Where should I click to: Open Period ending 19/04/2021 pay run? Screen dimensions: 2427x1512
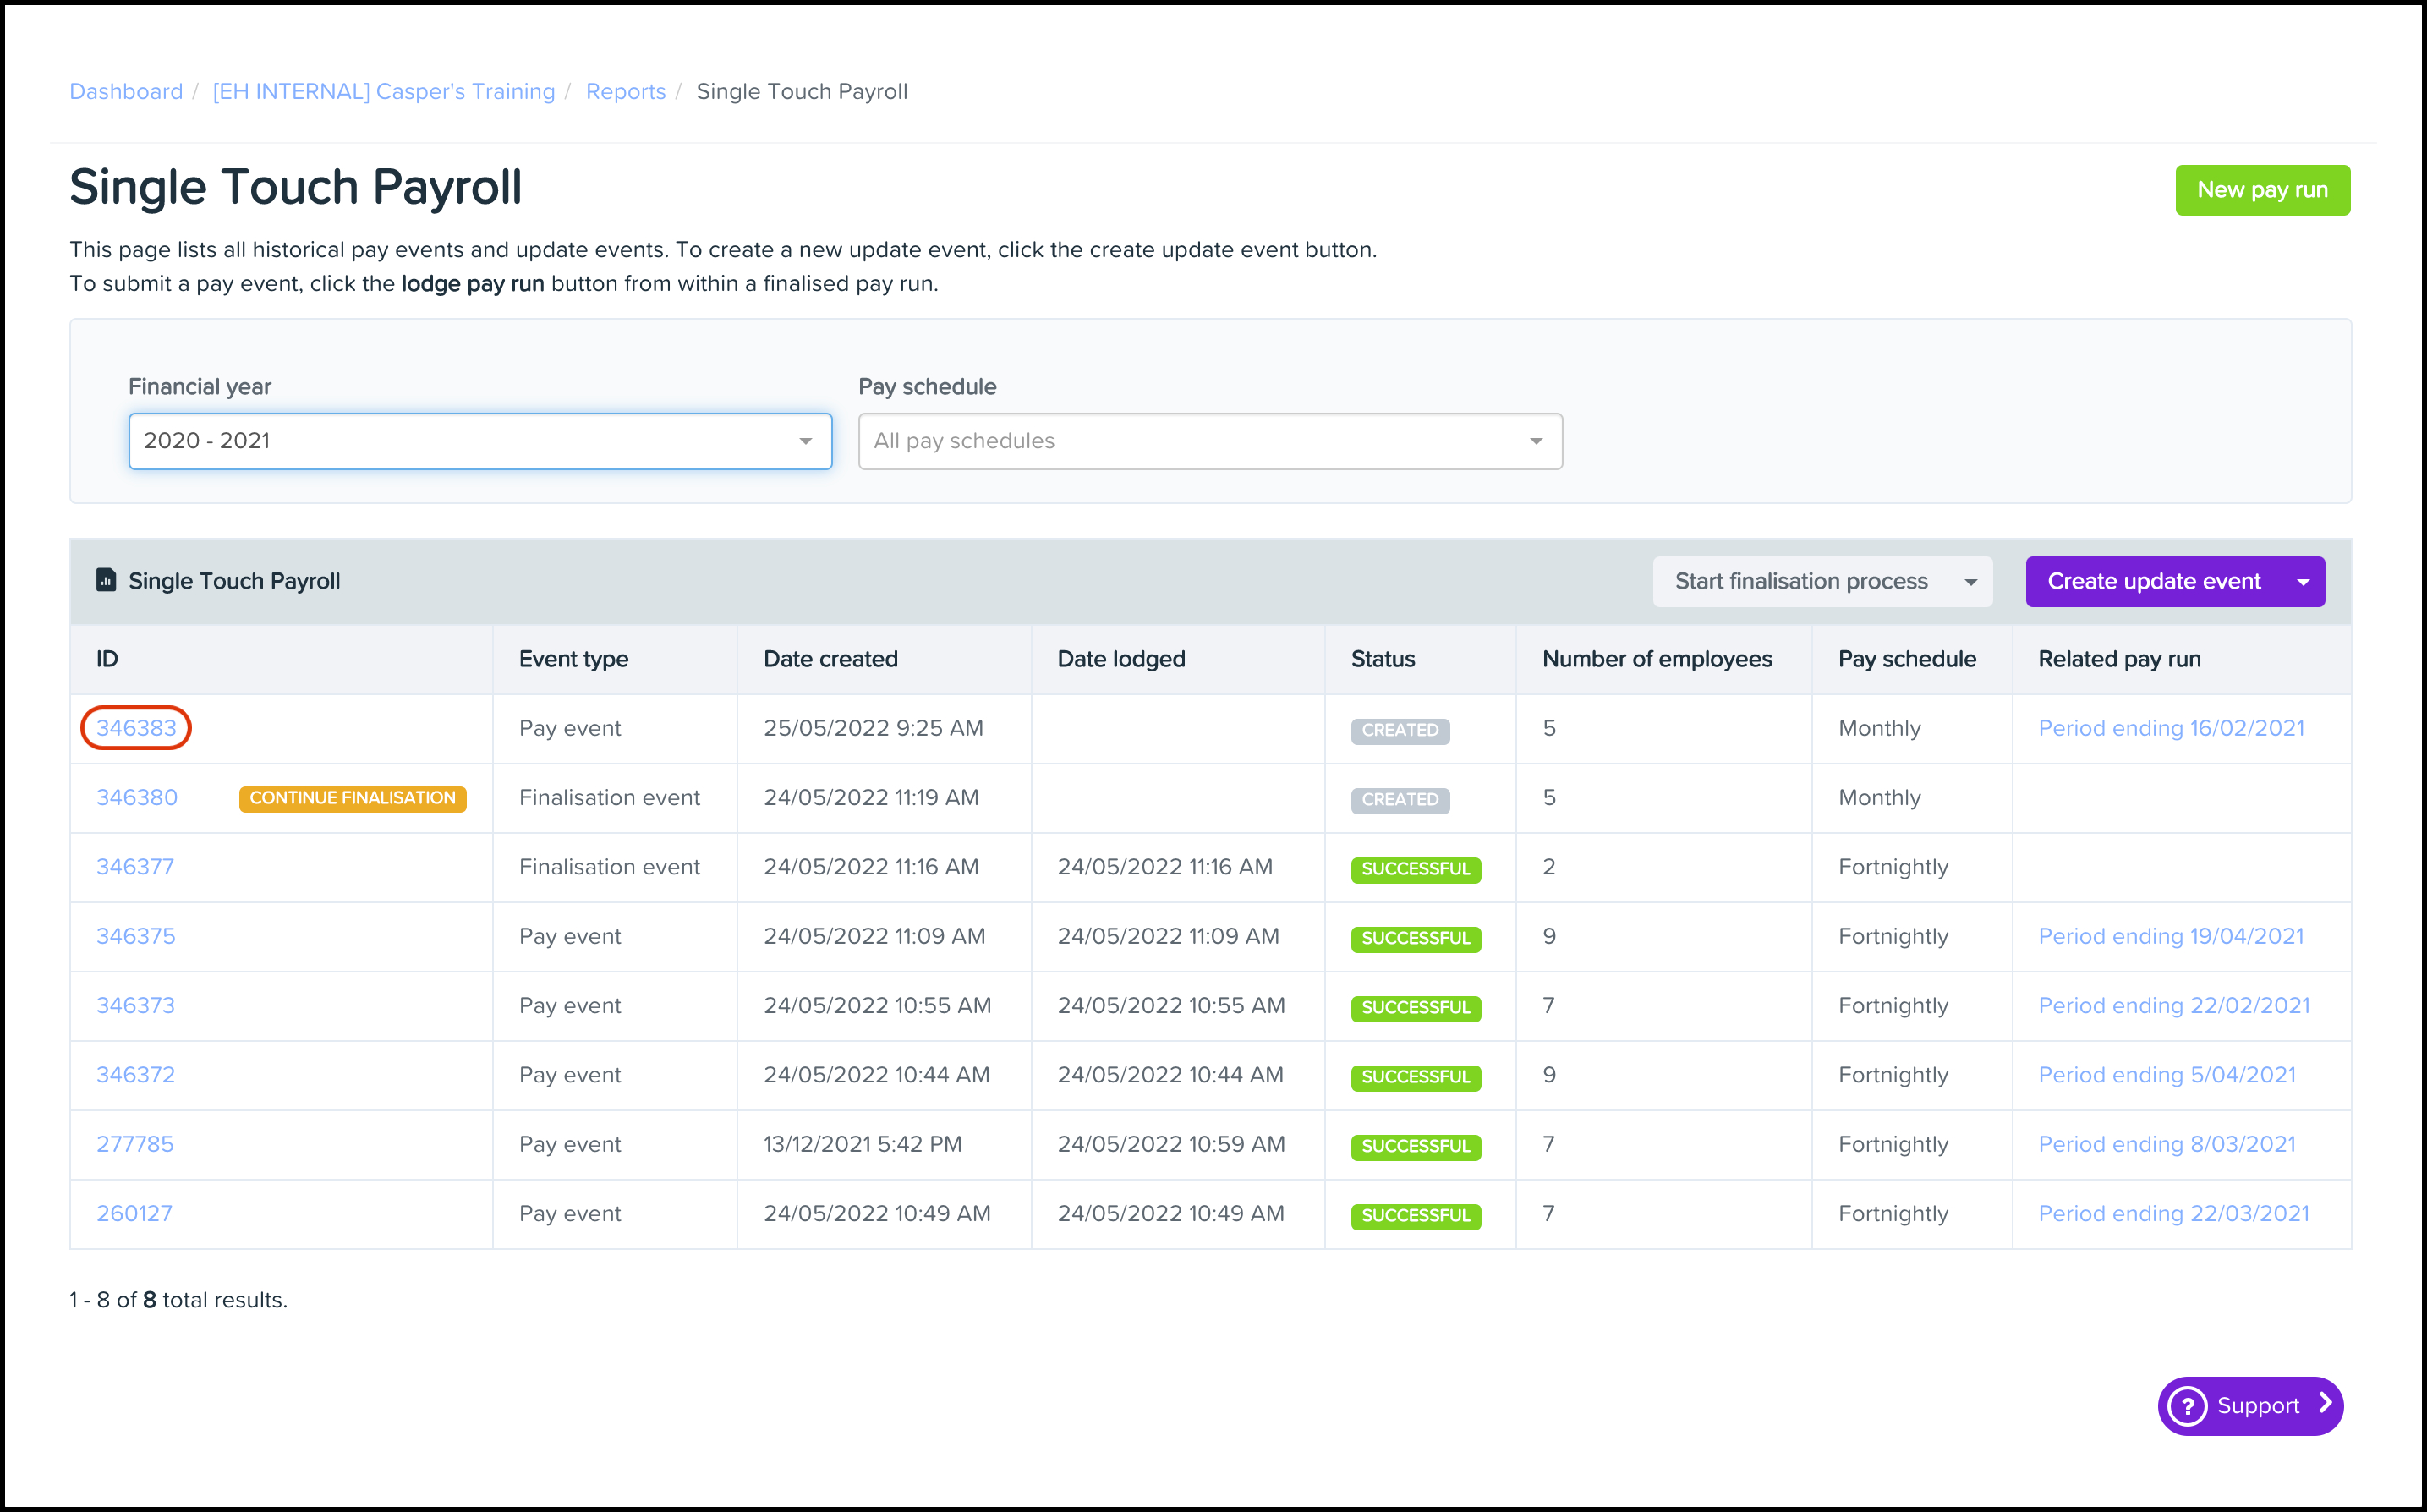click(x=2170, y=936)
